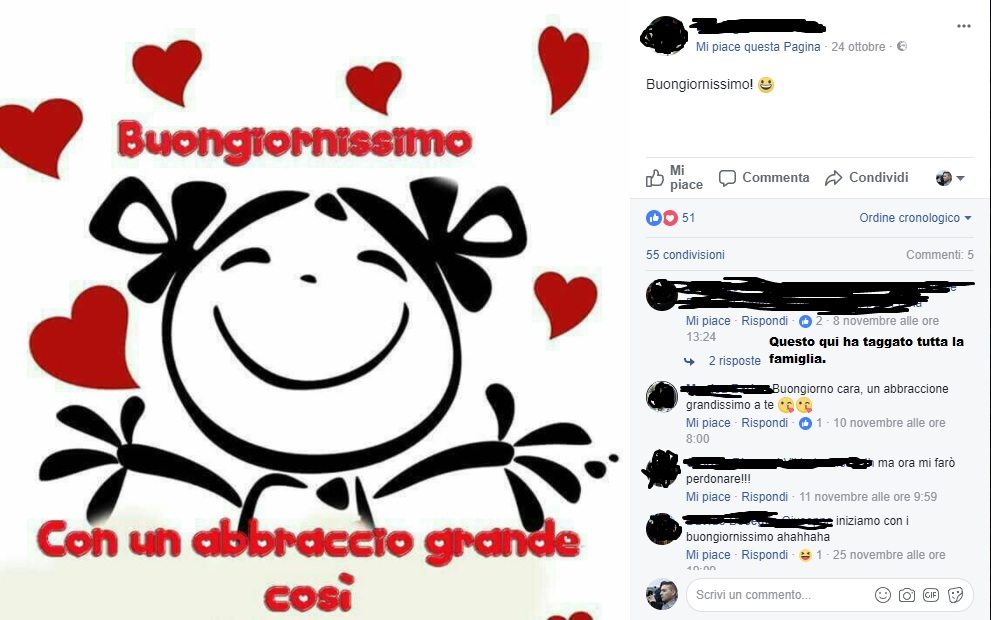Open the three-dots post options menu
The image size is (991, 620).
963,26
